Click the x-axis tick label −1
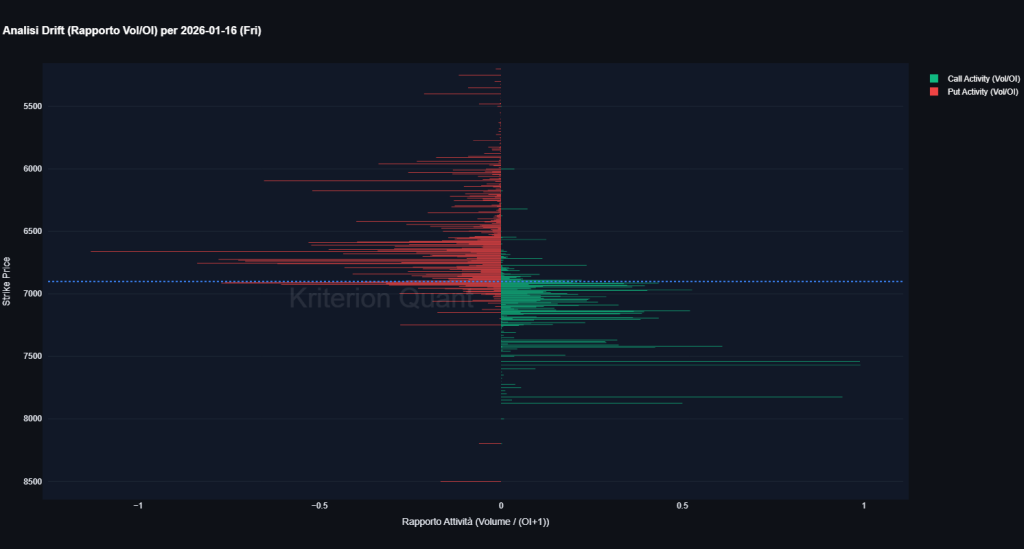 (x=138, y=506)
